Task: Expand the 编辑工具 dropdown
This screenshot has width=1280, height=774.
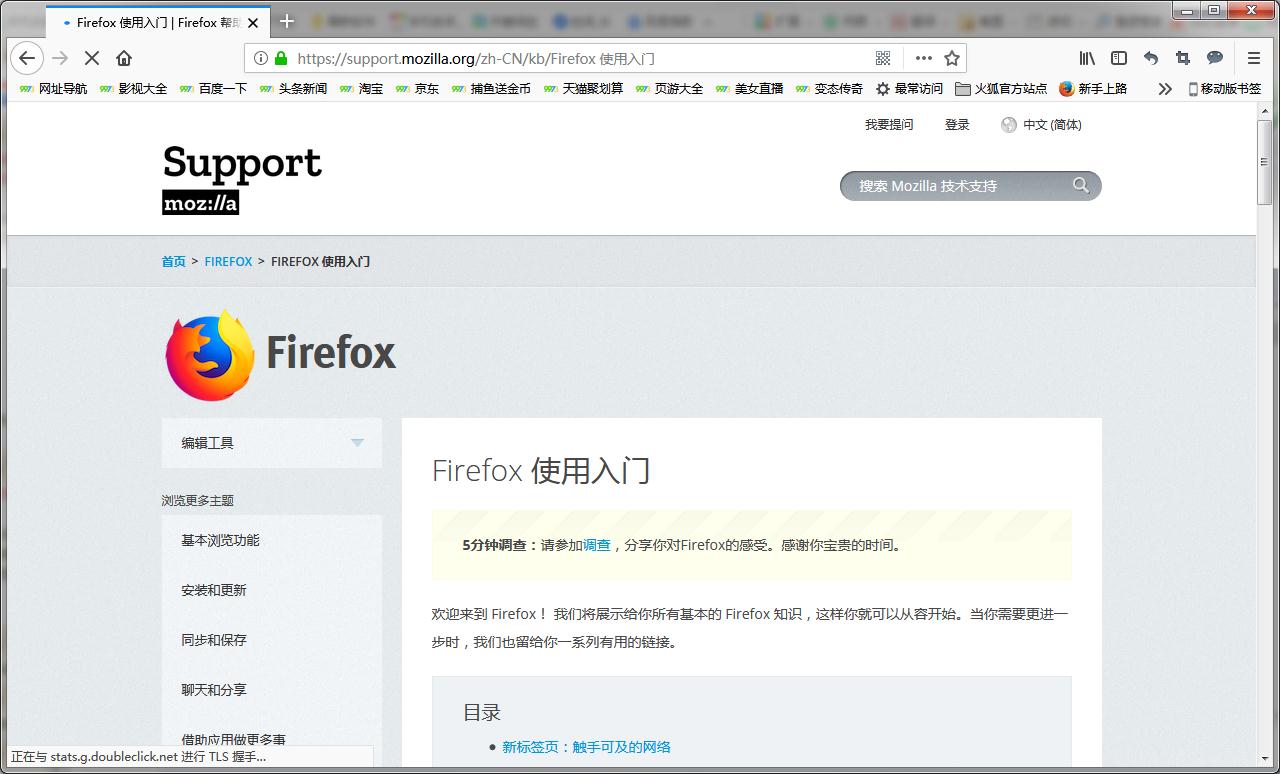Action: [x=357, y=443]
